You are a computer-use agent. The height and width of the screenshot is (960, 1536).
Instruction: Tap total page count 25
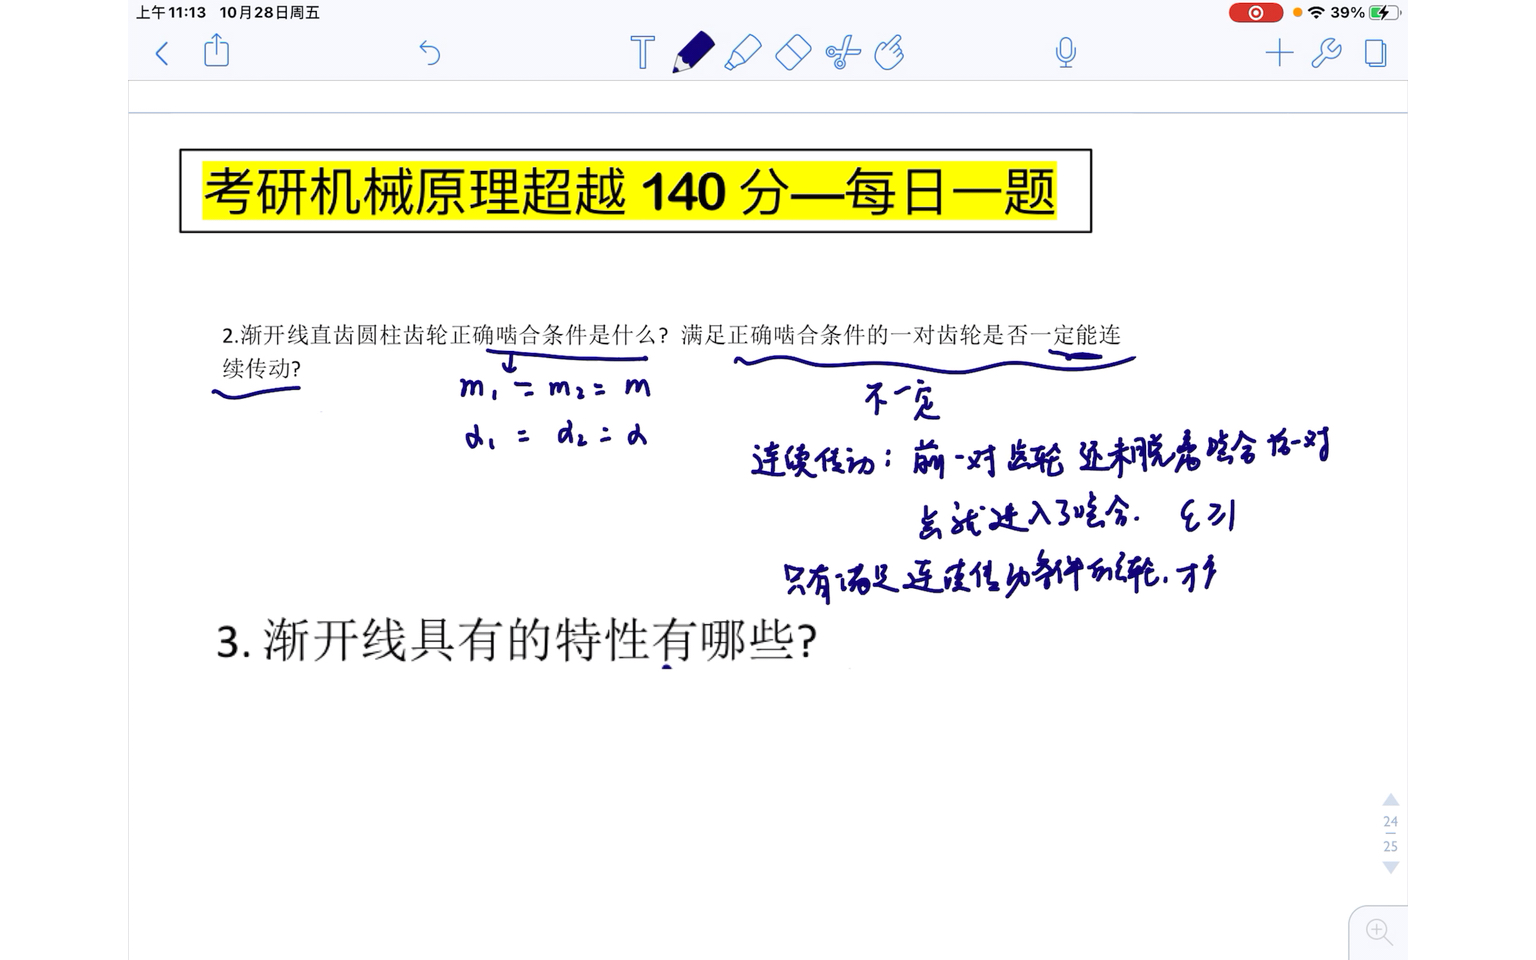[x=1390, y=846]
